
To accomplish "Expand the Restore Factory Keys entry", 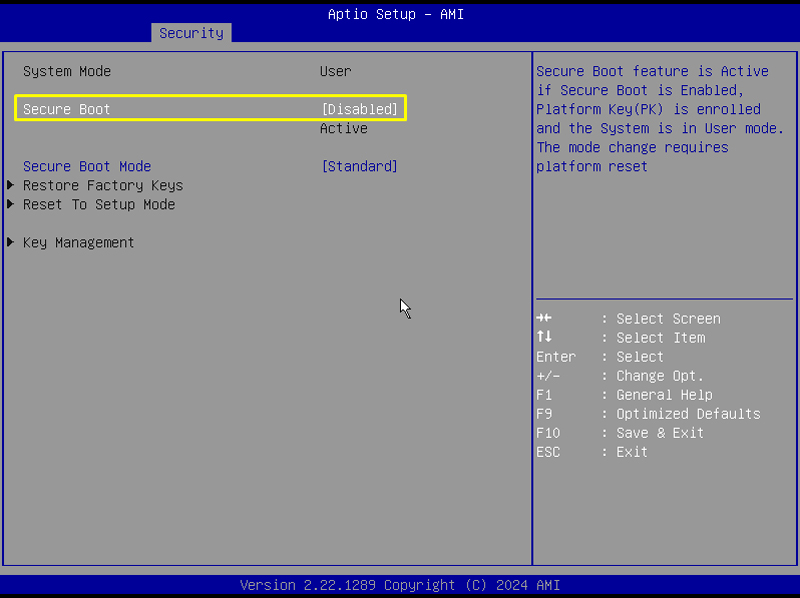I will (102, 185).
